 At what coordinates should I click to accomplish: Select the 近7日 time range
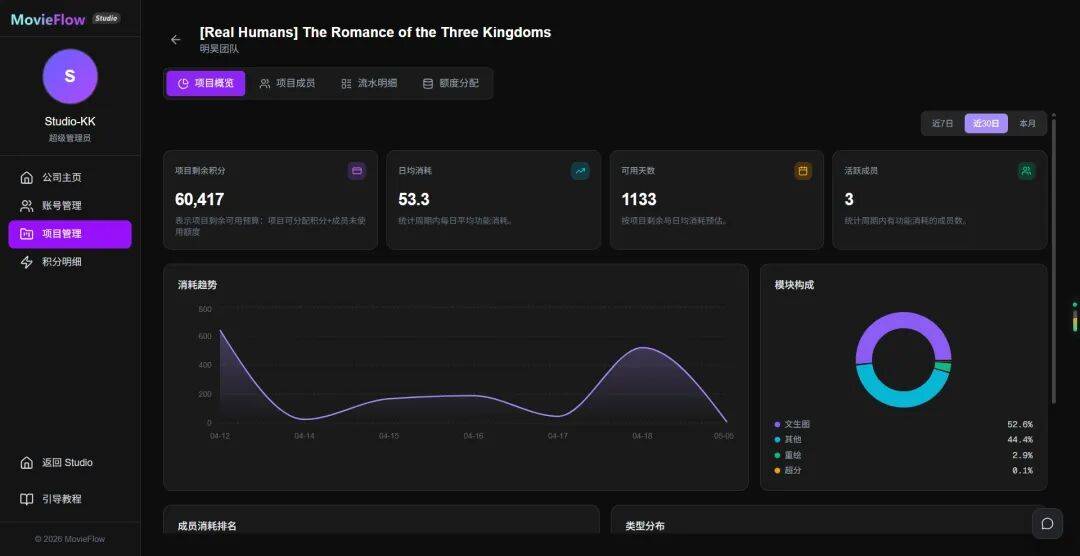click(x=942, y=123)
